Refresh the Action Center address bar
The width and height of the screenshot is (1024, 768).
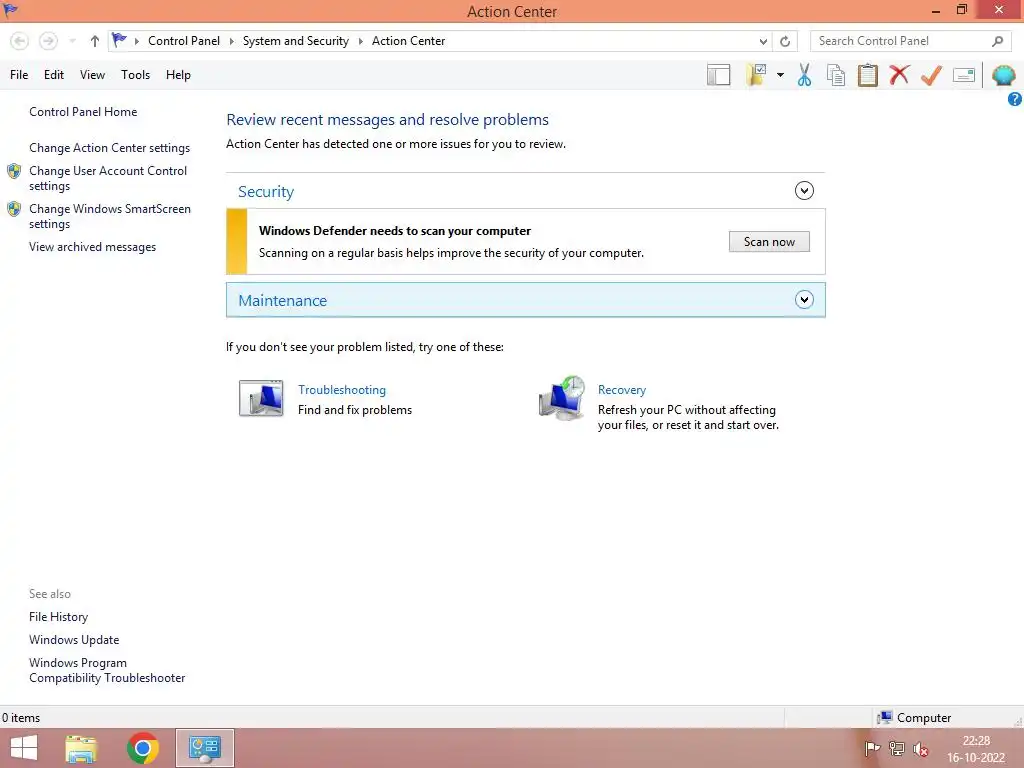tap(785, 41)
